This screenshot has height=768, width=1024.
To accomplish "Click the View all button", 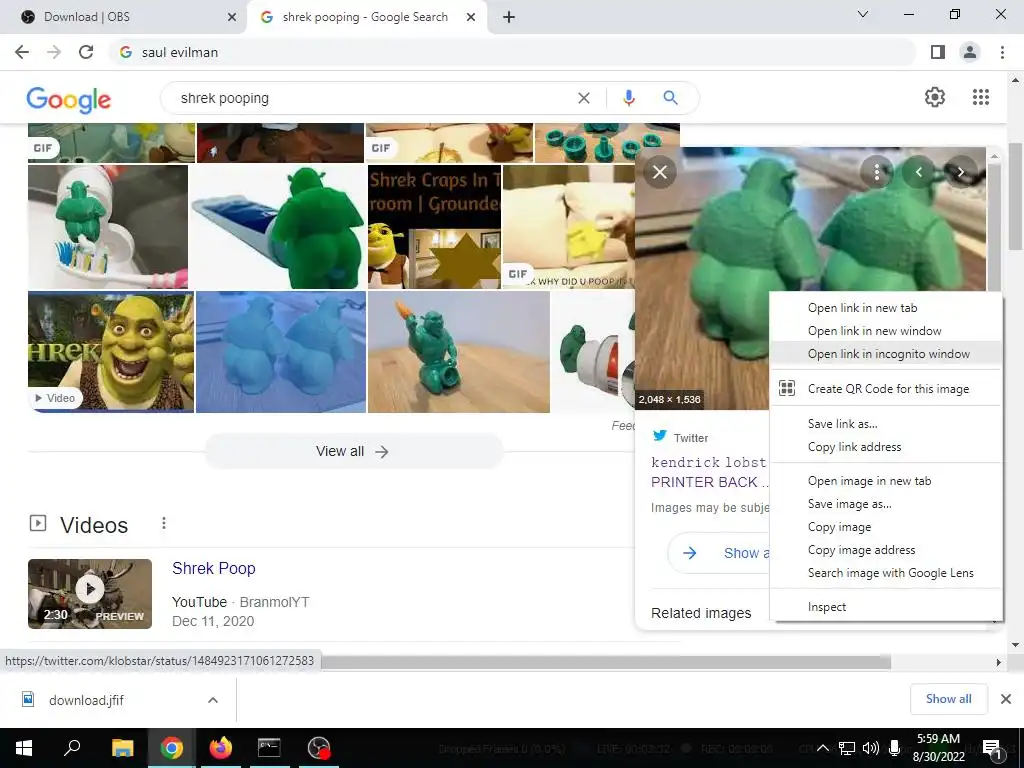I will 353,451.
